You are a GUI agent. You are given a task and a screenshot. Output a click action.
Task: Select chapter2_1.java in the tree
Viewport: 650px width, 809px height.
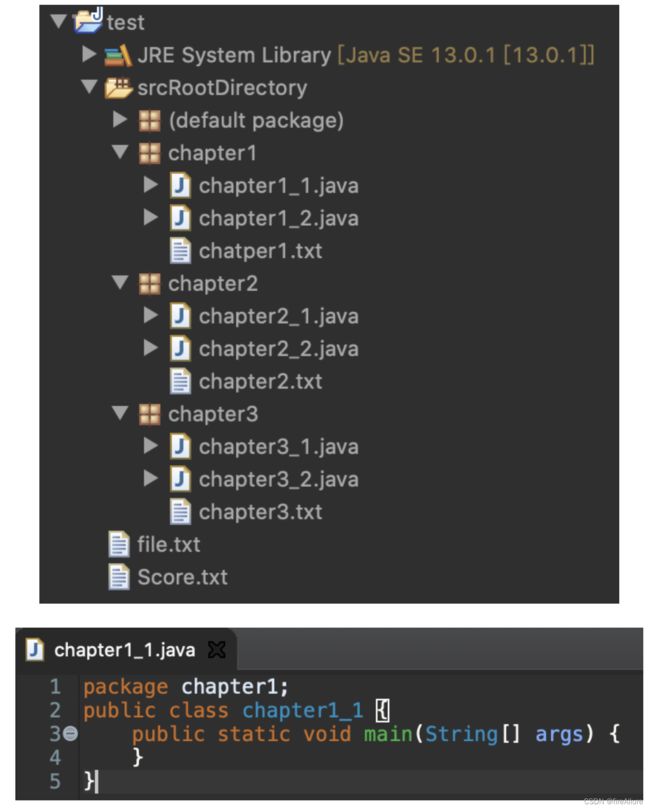(x=279, y=316)
